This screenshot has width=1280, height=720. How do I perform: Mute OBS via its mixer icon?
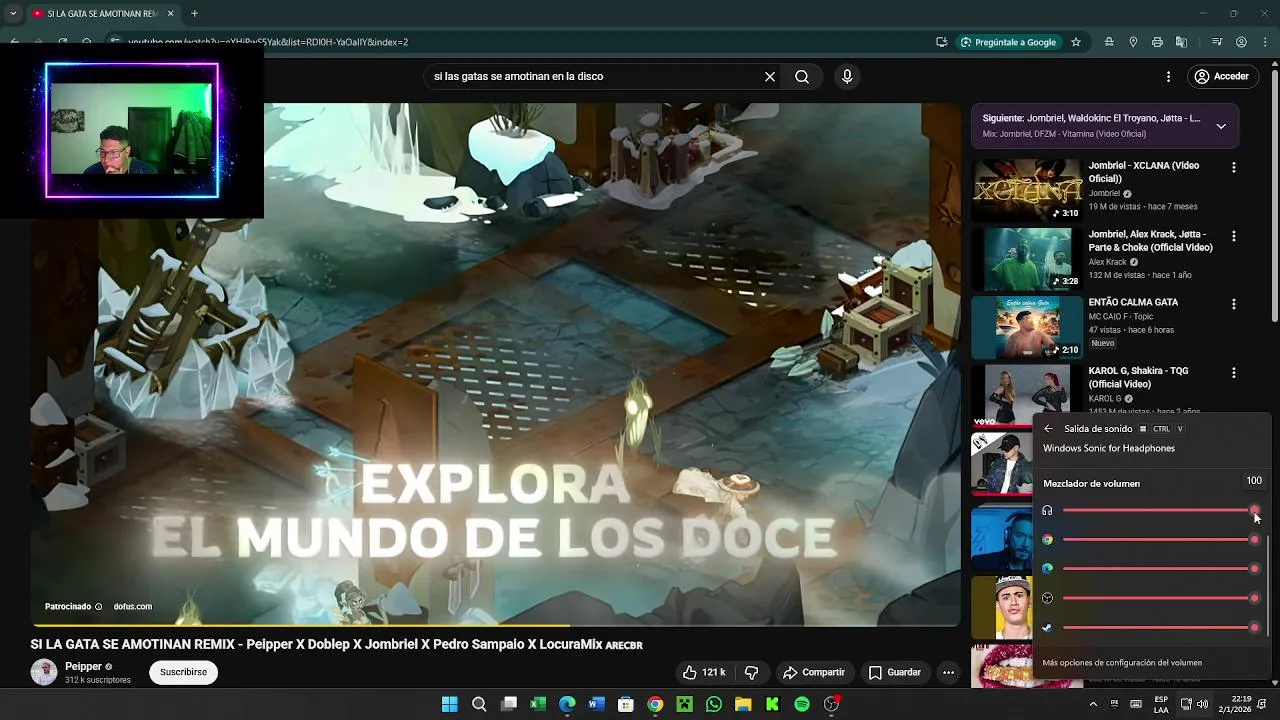pos(1047,598)
